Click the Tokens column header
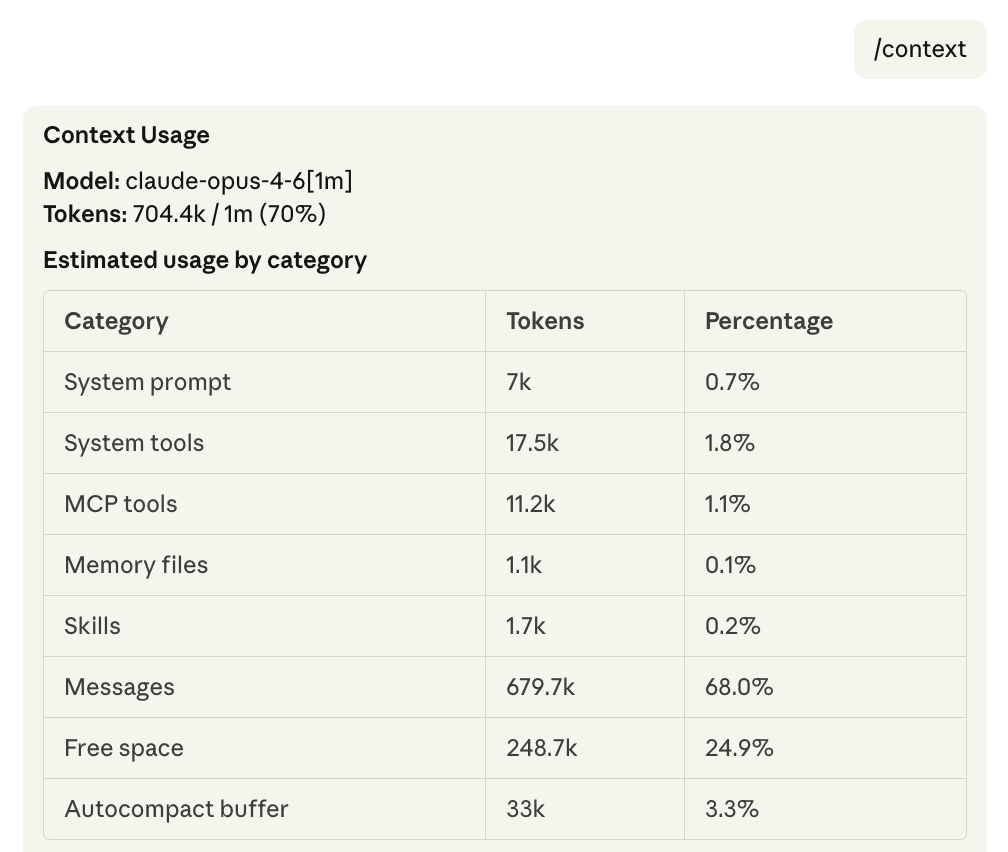Screen dimensions: 1008x852 (545, 321)
